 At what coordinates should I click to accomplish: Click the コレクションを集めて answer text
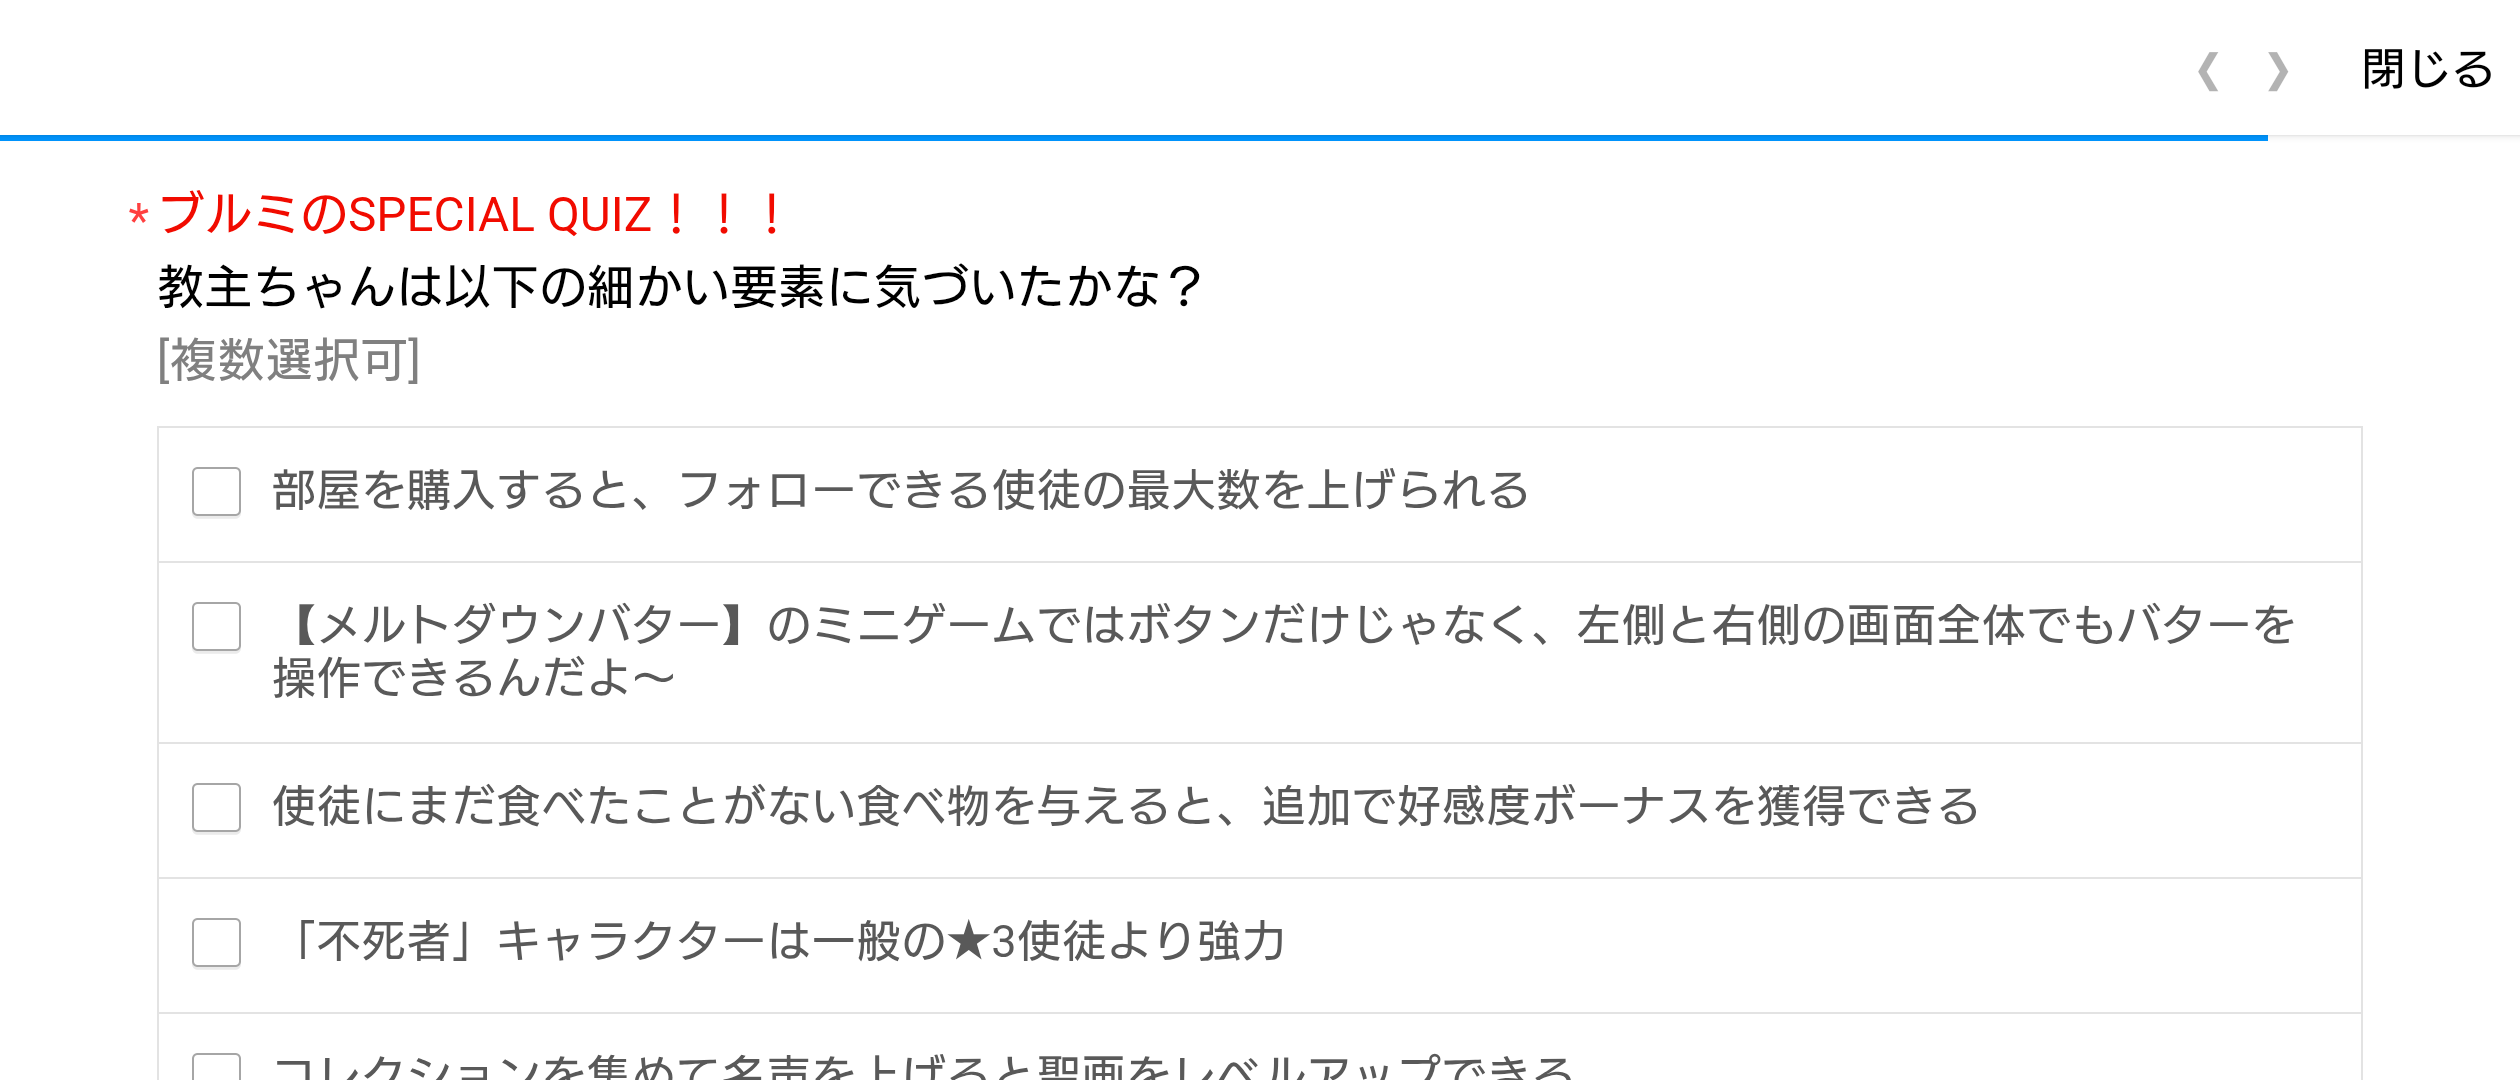920,1068
